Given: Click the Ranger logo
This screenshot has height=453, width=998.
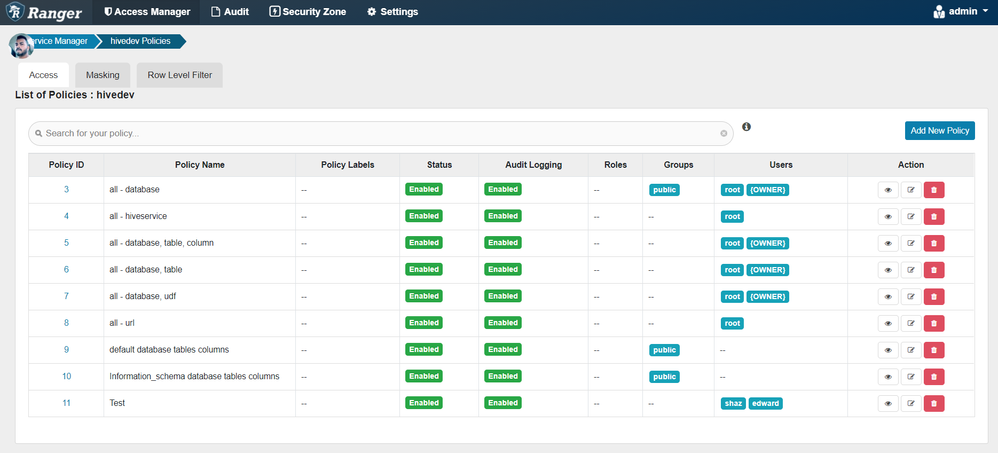Looking at the screenshot, I should click(43, 12).
